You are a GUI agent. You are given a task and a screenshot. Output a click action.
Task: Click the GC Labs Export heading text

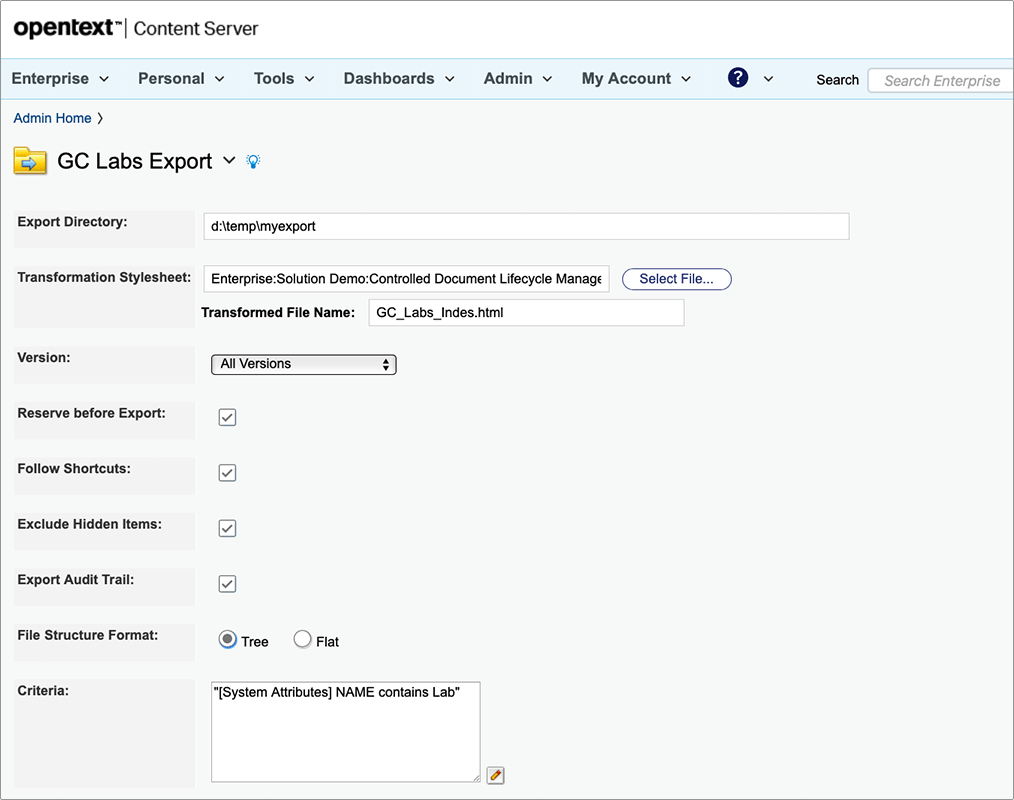point(135,161)
